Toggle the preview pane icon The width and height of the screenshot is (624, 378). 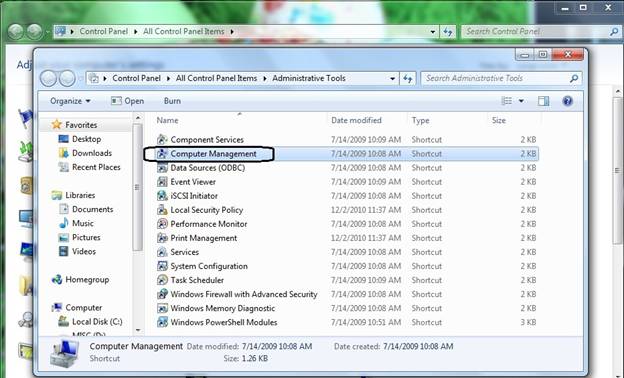tap(543, 101)
